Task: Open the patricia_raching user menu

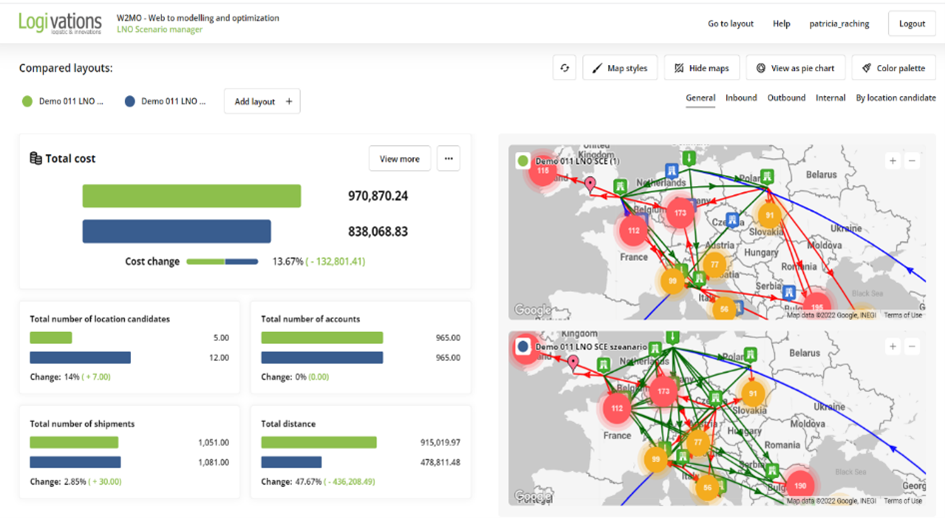Action: click(839, 24)
